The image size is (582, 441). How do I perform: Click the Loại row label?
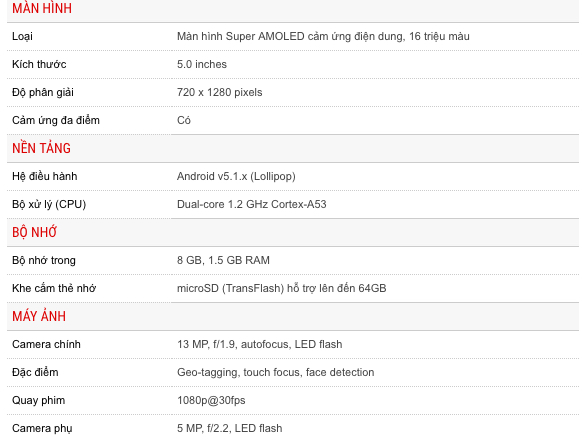[22, 36]
